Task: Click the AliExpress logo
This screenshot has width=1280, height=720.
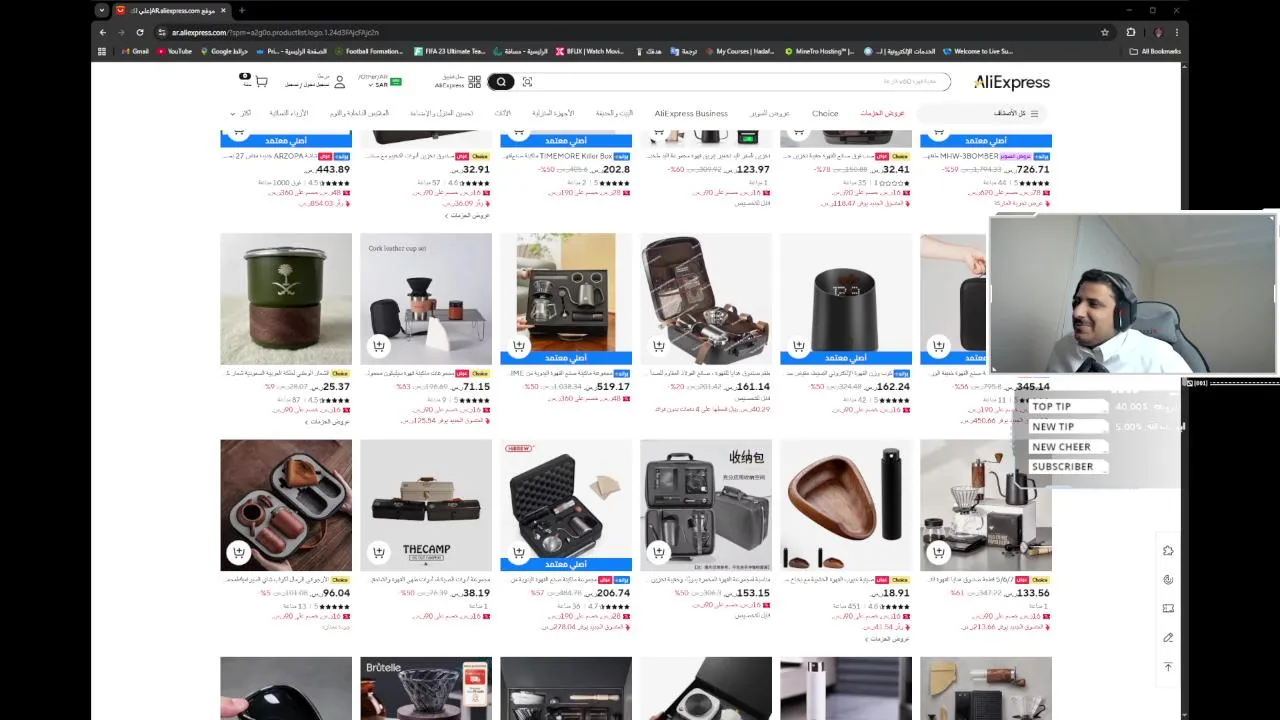Action: (1011, 82)
